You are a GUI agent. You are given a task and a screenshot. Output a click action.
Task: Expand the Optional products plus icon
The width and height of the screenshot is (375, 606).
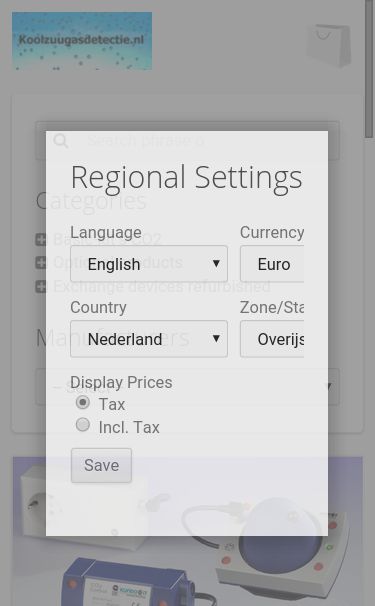click(41, 262)
